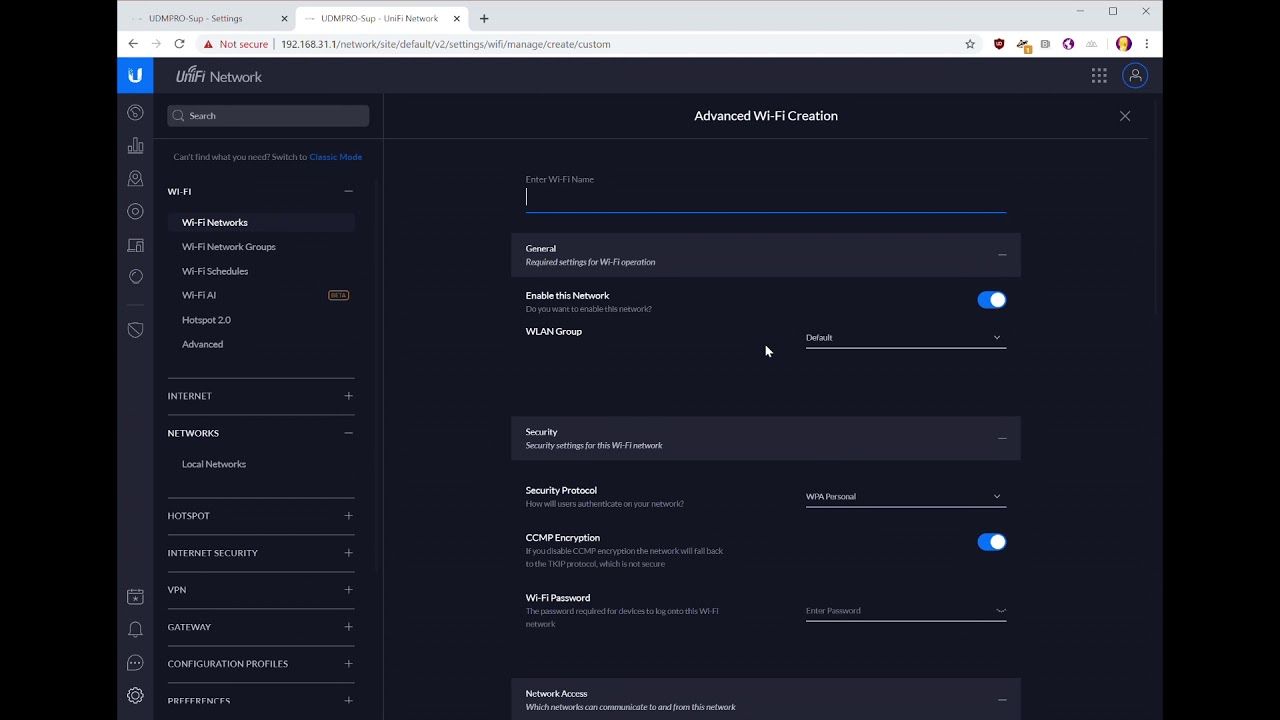Open the shield Threat Management icon
The height and width of the screenshot is (720, 1280).
pos(135,330)
